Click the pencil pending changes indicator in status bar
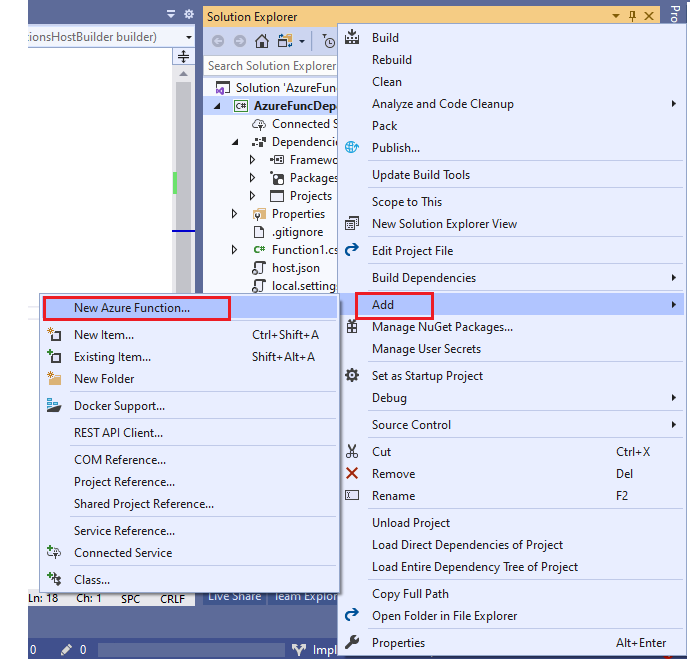The width and height of the screenshot is (690, 660). pyautogui.click(x=66, y=649)
